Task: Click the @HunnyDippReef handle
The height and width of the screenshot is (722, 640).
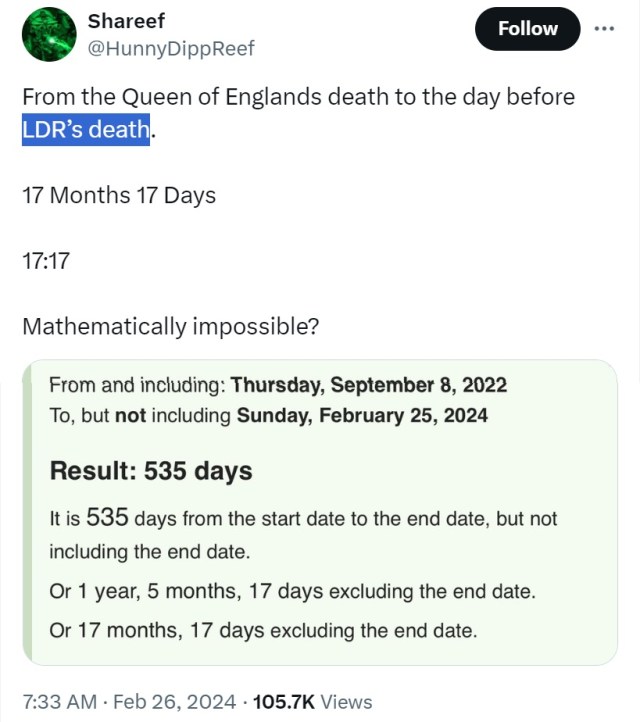Action: click(x=171, y=48)
